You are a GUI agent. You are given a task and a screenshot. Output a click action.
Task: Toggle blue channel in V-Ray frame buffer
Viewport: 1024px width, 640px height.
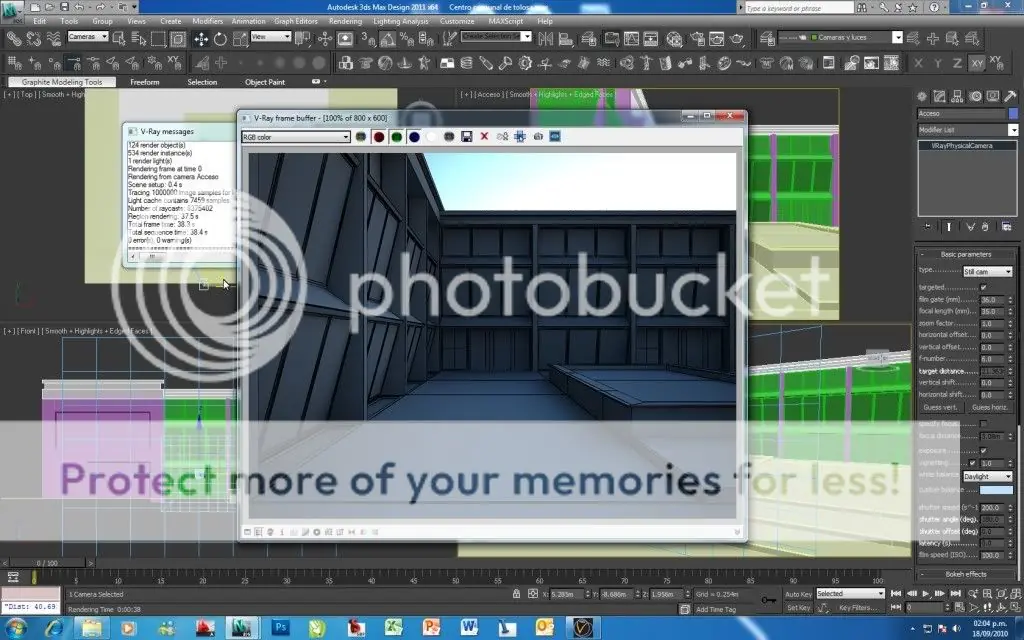click(x=414, y=136)
